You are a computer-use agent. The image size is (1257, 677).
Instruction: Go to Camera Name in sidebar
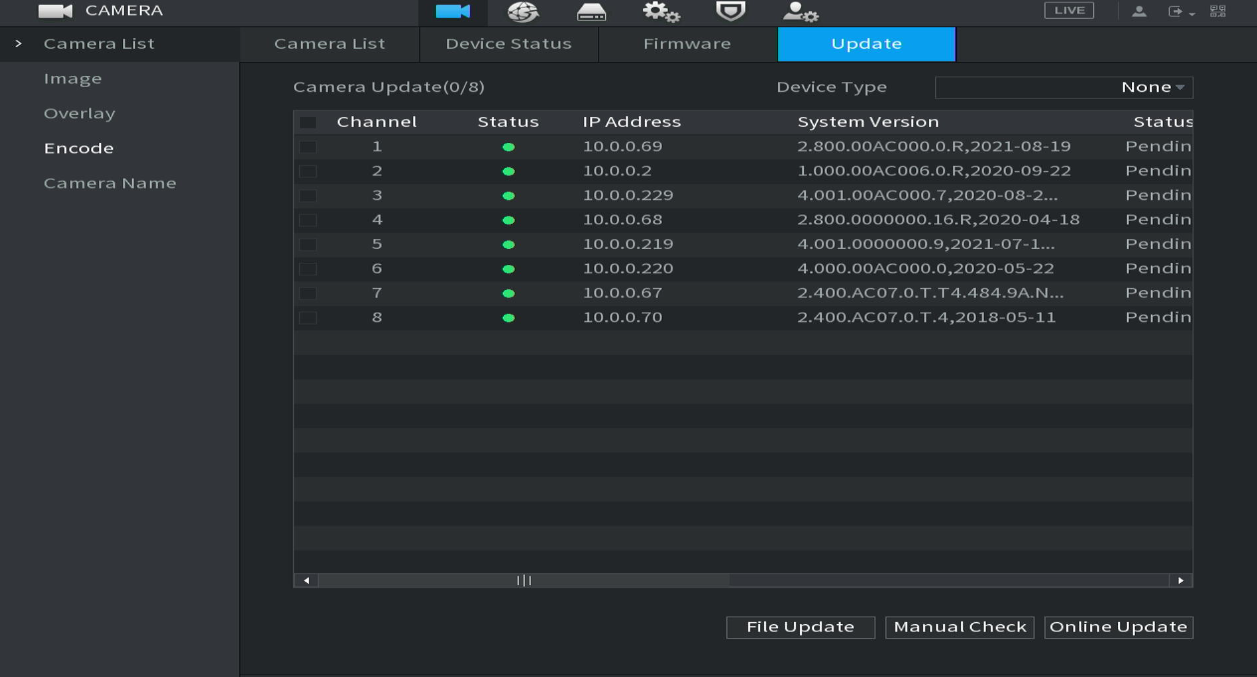point(110,183)
